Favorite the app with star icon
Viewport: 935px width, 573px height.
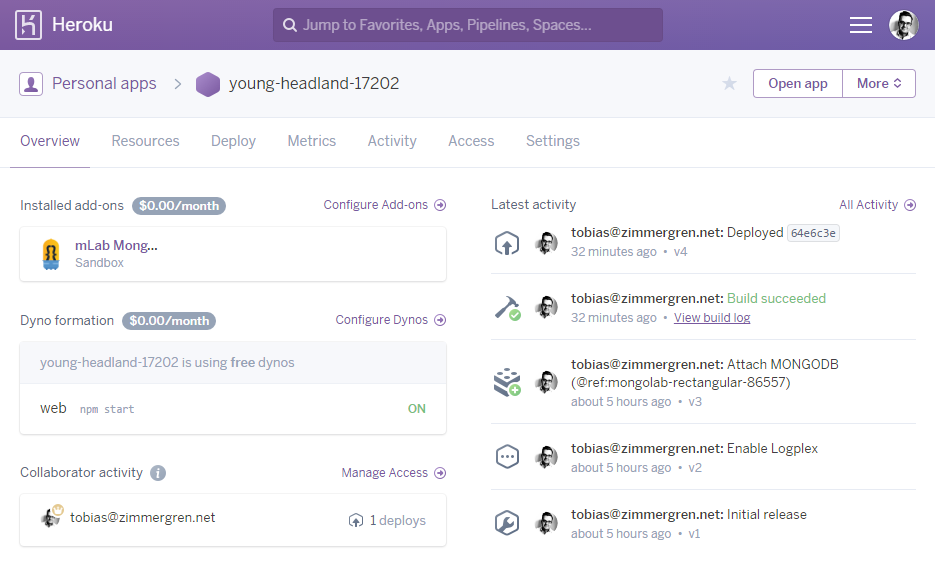point(729,83)
